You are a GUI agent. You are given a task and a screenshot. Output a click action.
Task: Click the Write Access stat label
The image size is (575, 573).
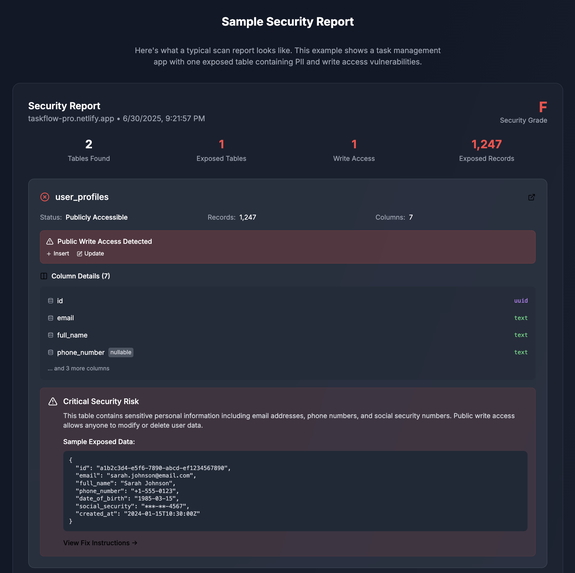click(x=354, y=158)
